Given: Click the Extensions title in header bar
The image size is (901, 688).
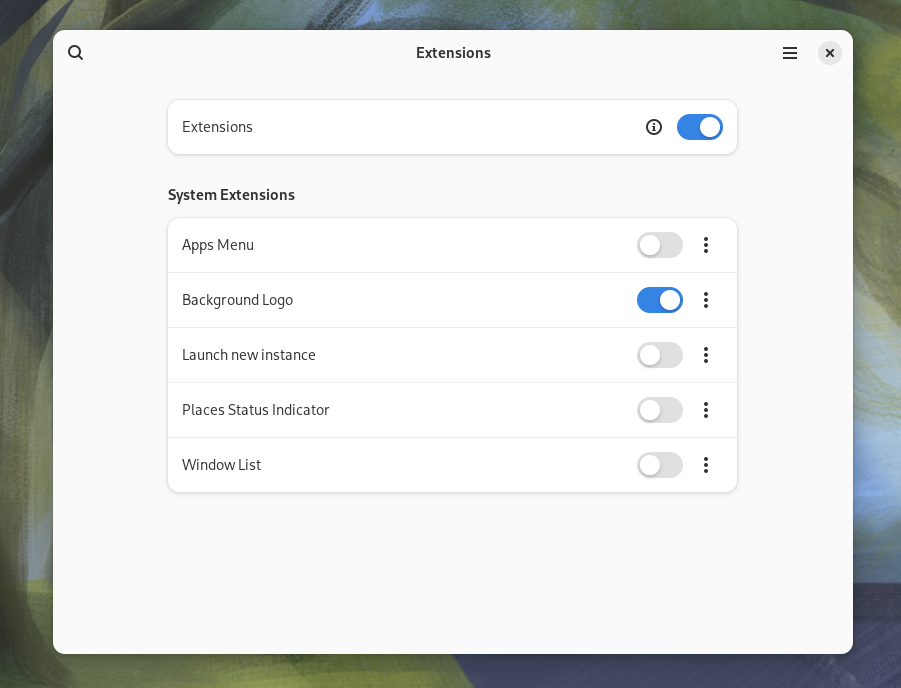Looking at the screenshot, I should pyautogui.click(x=453, y=53).
